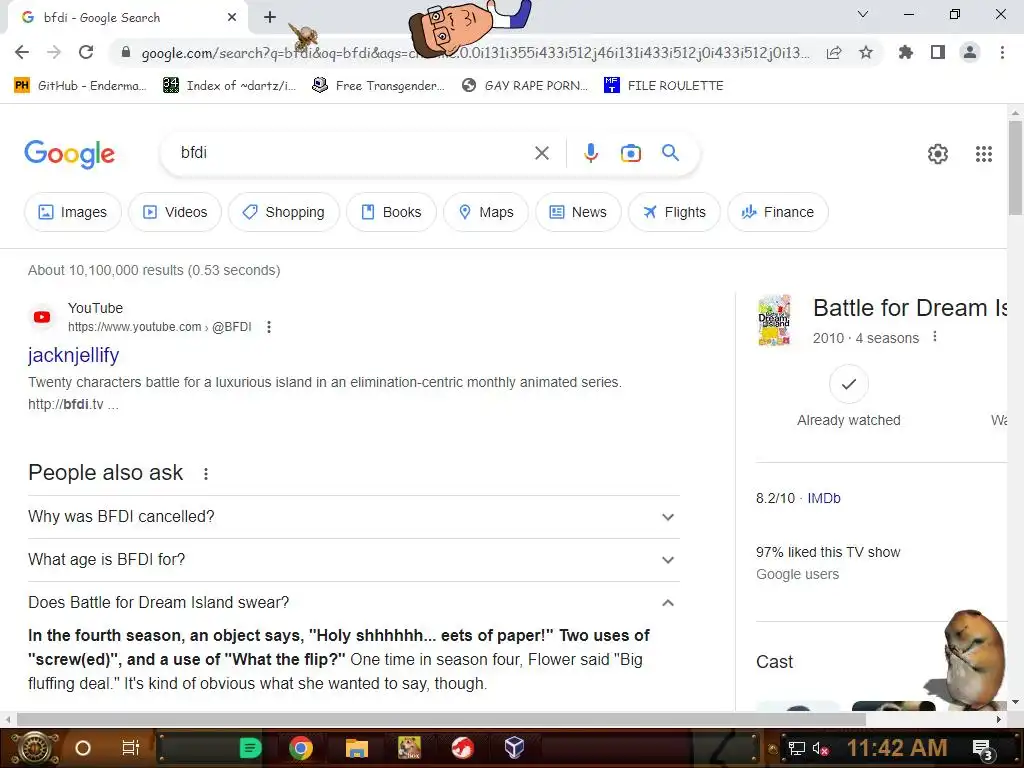Image resolution: width=1024 pixels, height=768 pixels.
Task: Open the jacknjellify YouTube result
Action: (74, 355)
